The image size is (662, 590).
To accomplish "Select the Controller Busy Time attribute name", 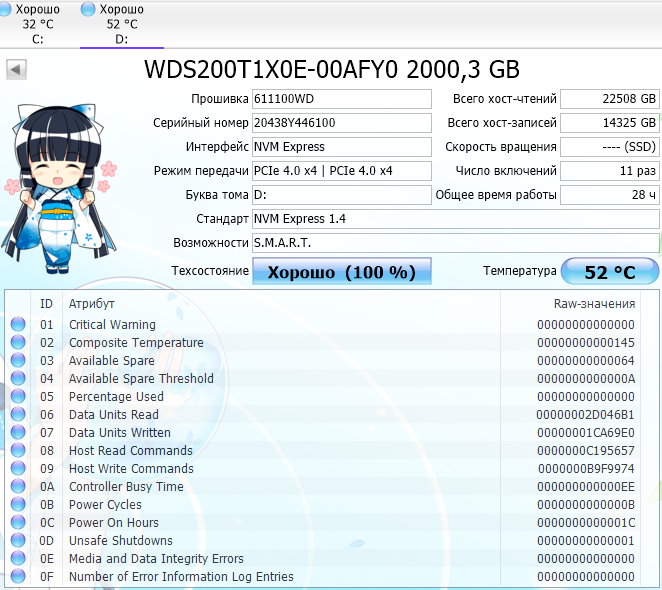I will (126, 487).
